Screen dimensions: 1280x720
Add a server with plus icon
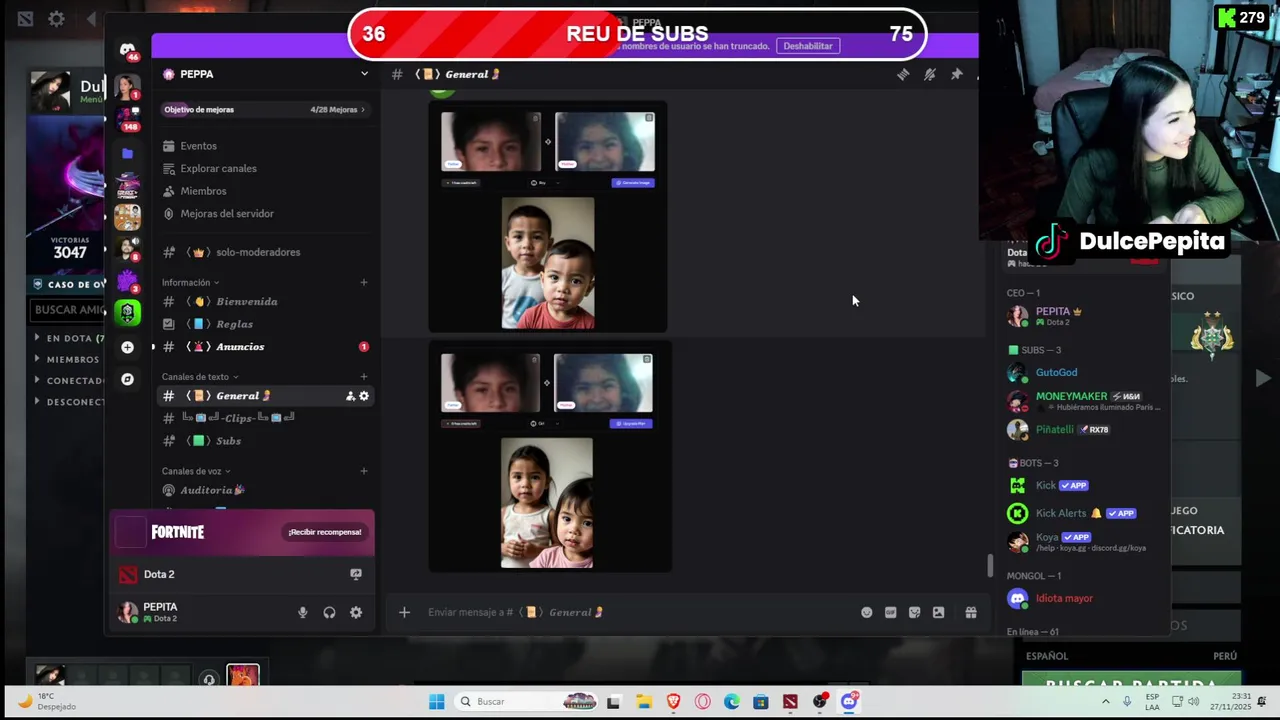(127, 347)
